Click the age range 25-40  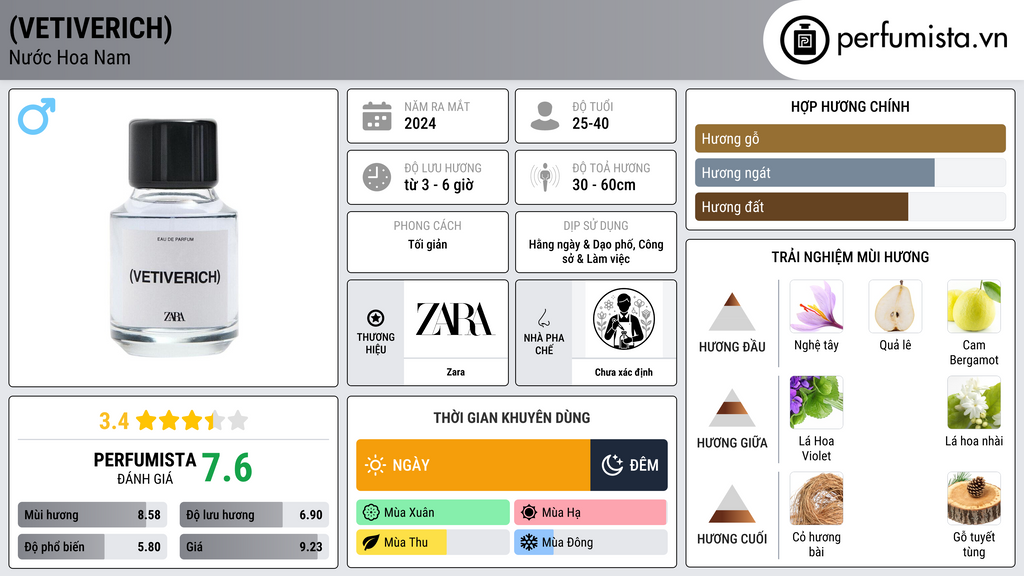pos(590,123)
